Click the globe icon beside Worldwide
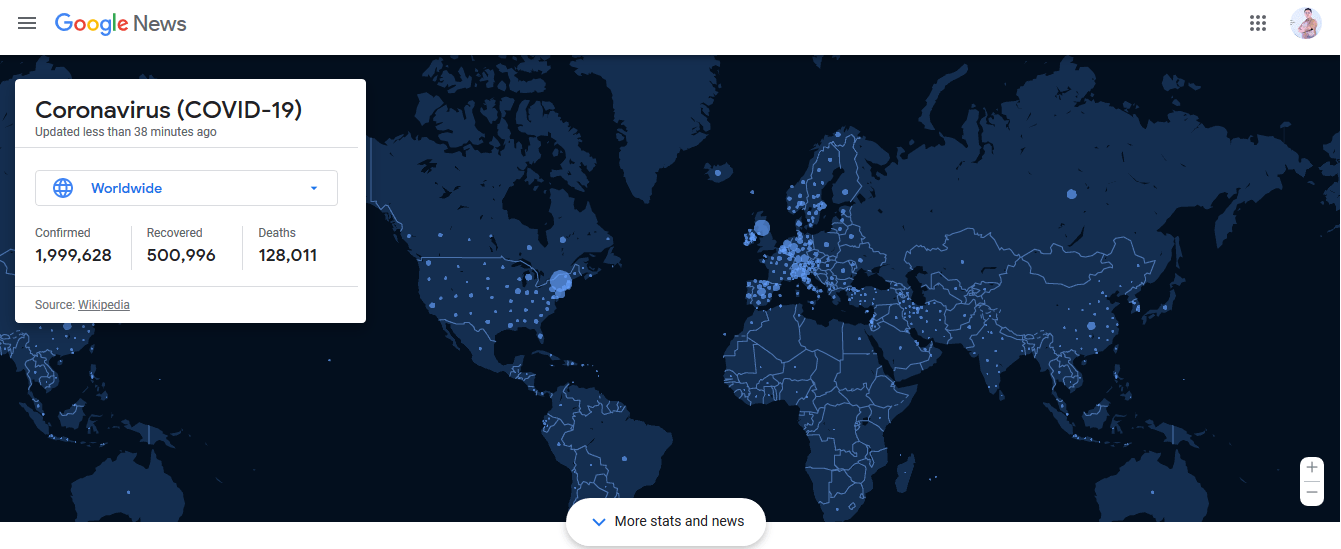The width and height of the screenshot is (1341, 549). point(63,188)
